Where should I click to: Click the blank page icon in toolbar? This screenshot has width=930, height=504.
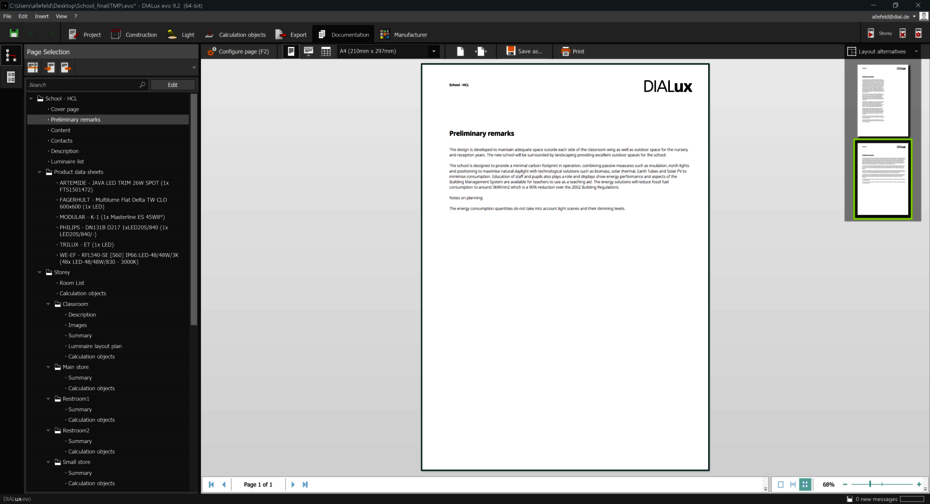tap(460, 51)
